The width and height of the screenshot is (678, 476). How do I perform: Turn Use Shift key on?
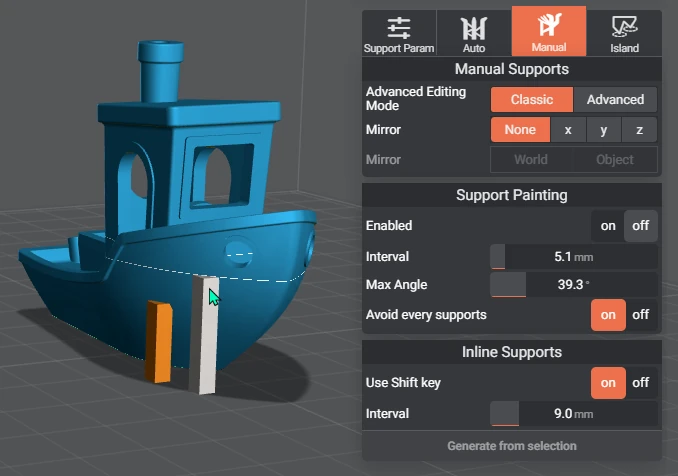608,383
